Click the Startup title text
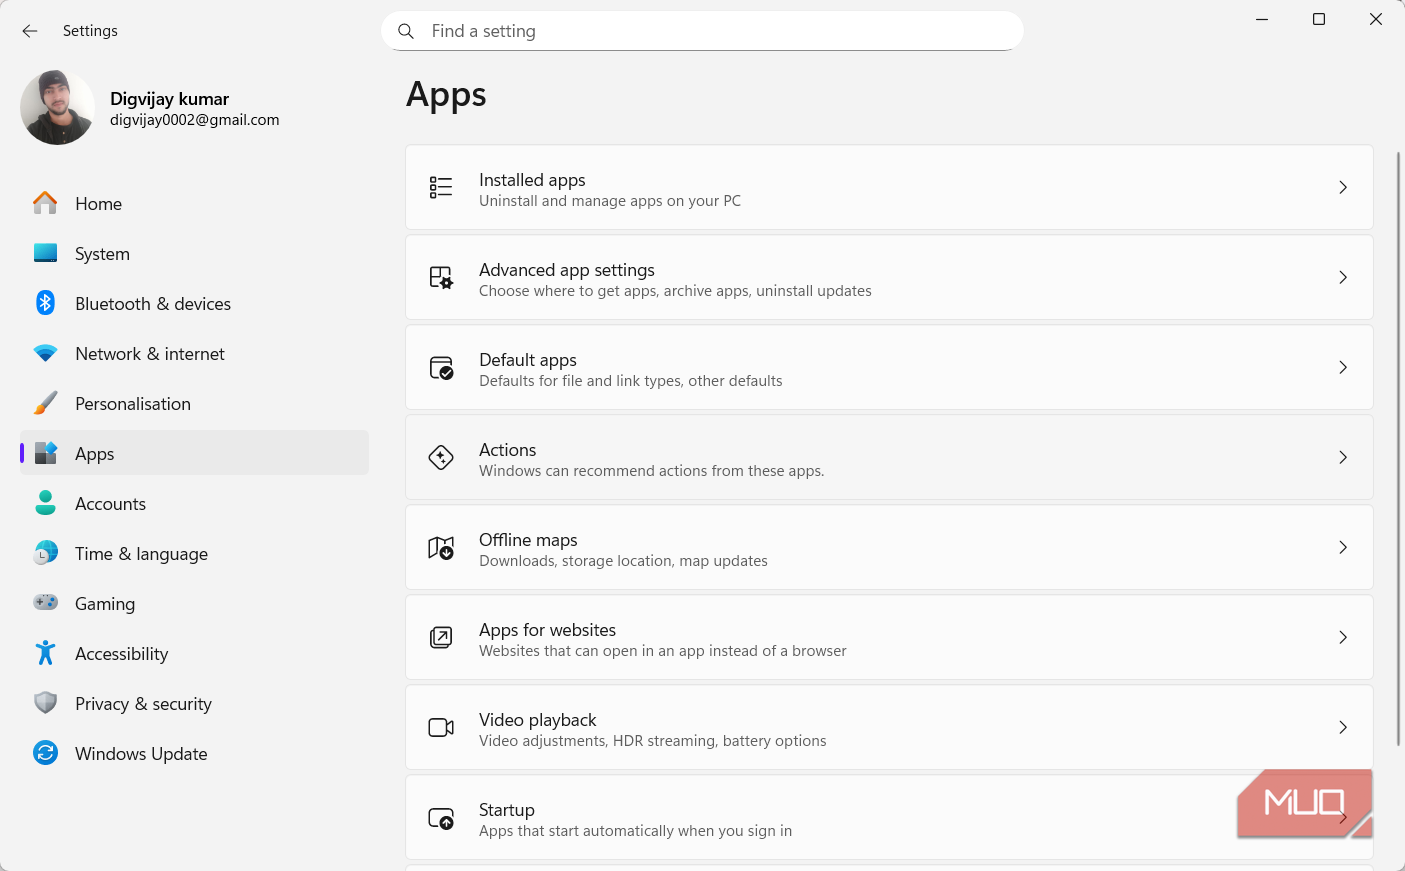 [507, 810]
